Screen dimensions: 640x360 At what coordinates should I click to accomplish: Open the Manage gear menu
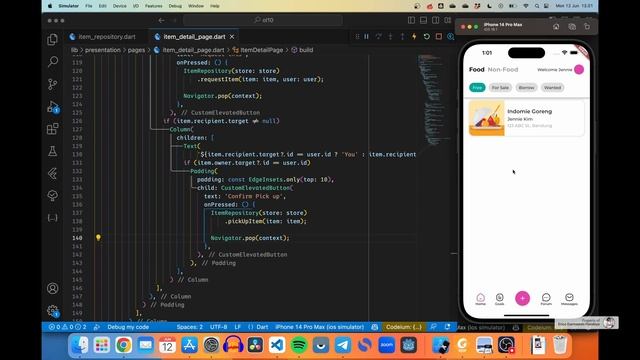point(53,311)
